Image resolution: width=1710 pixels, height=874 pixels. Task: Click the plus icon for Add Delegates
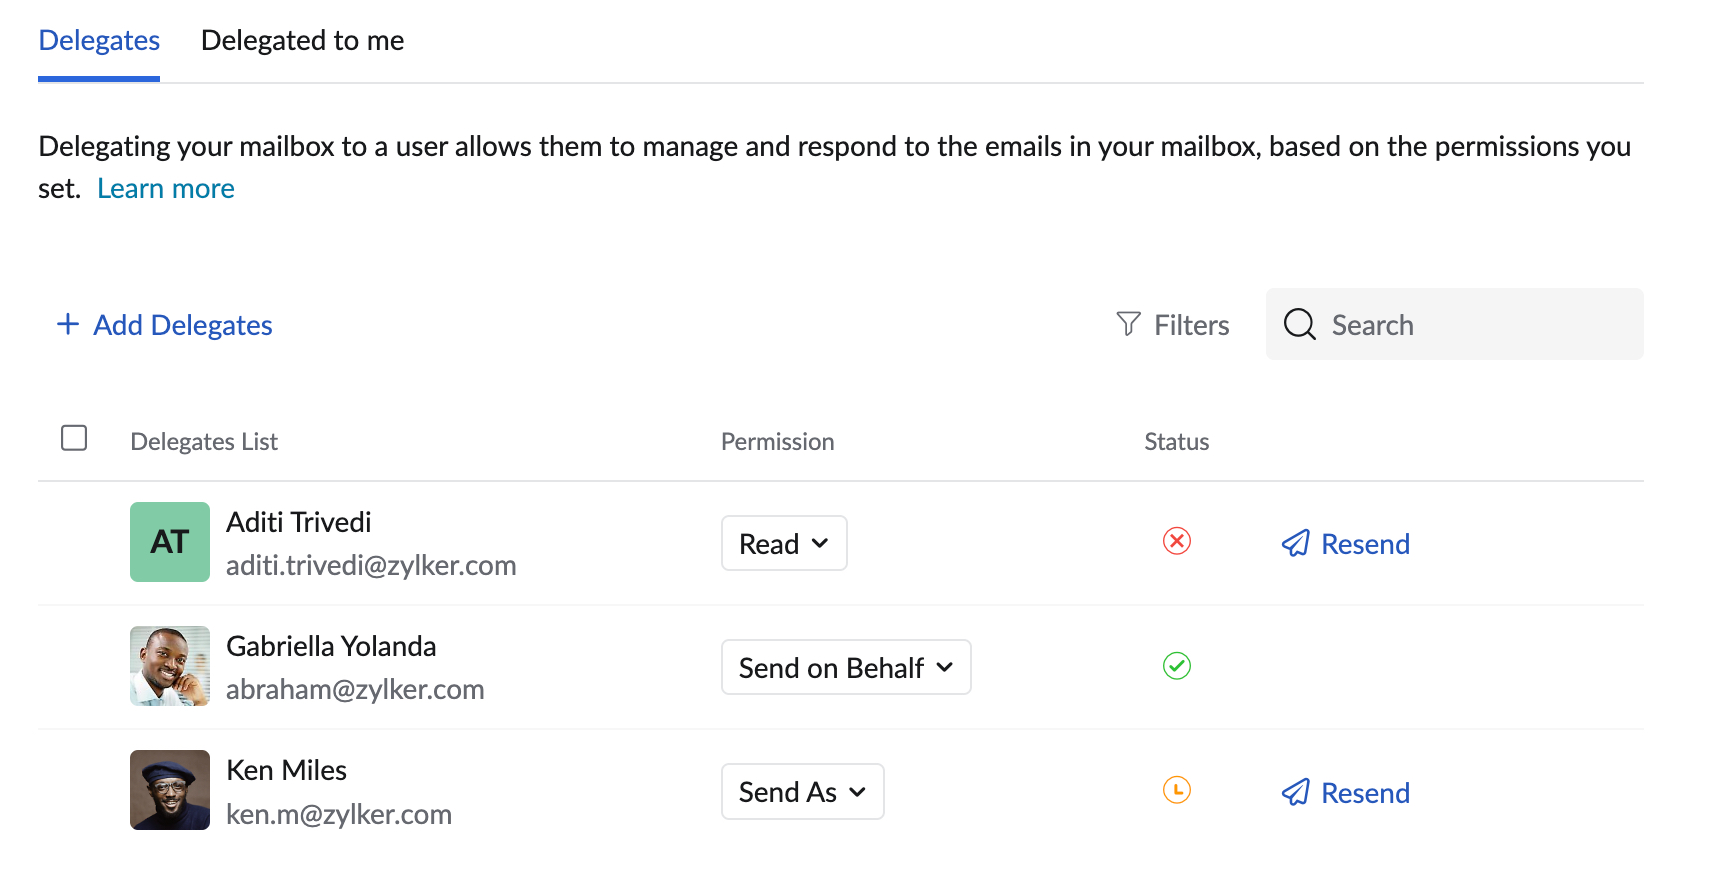point(68,324)
